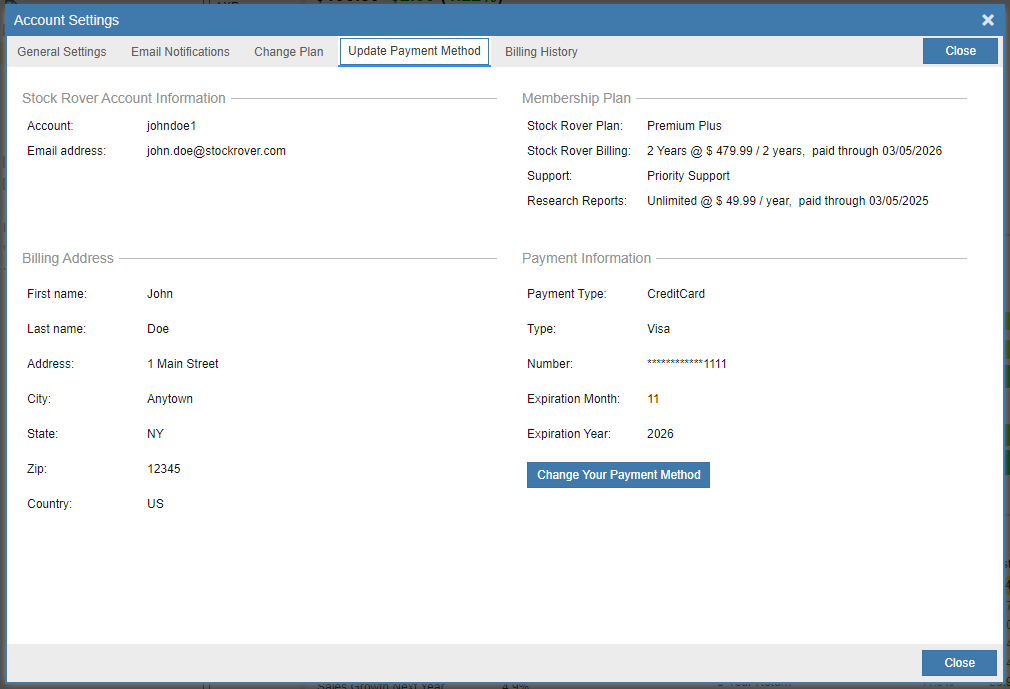Click the 1 Main Street address value
The width and height of the screenshot is (1010, 689).
tap(182, 364)
